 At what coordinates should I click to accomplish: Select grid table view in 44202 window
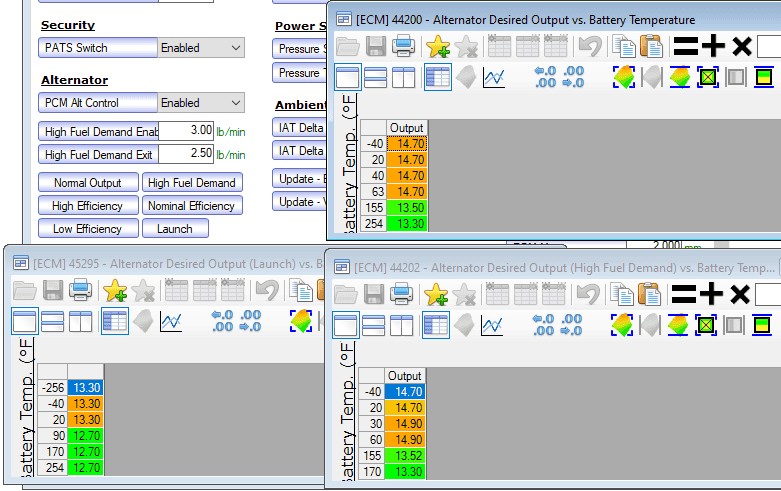(436, 325)
